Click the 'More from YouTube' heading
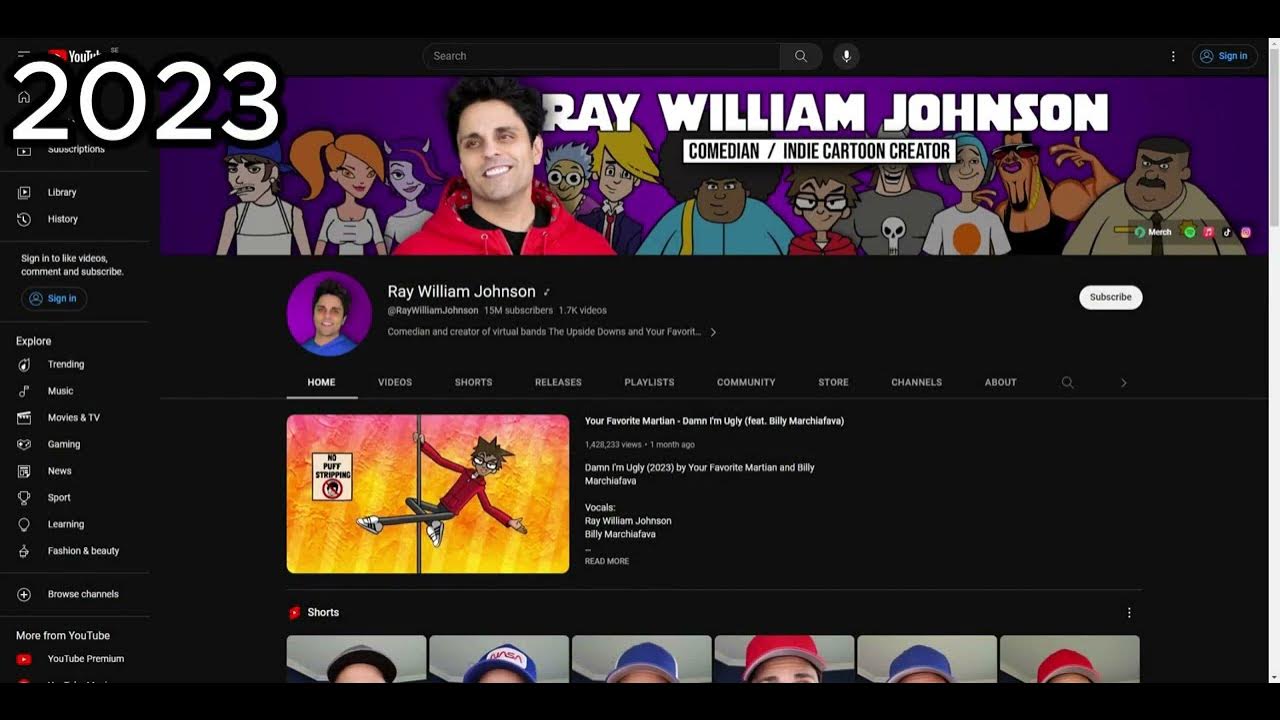The height and width of the screenshot is (720, 1280). (x=63, y=636)
